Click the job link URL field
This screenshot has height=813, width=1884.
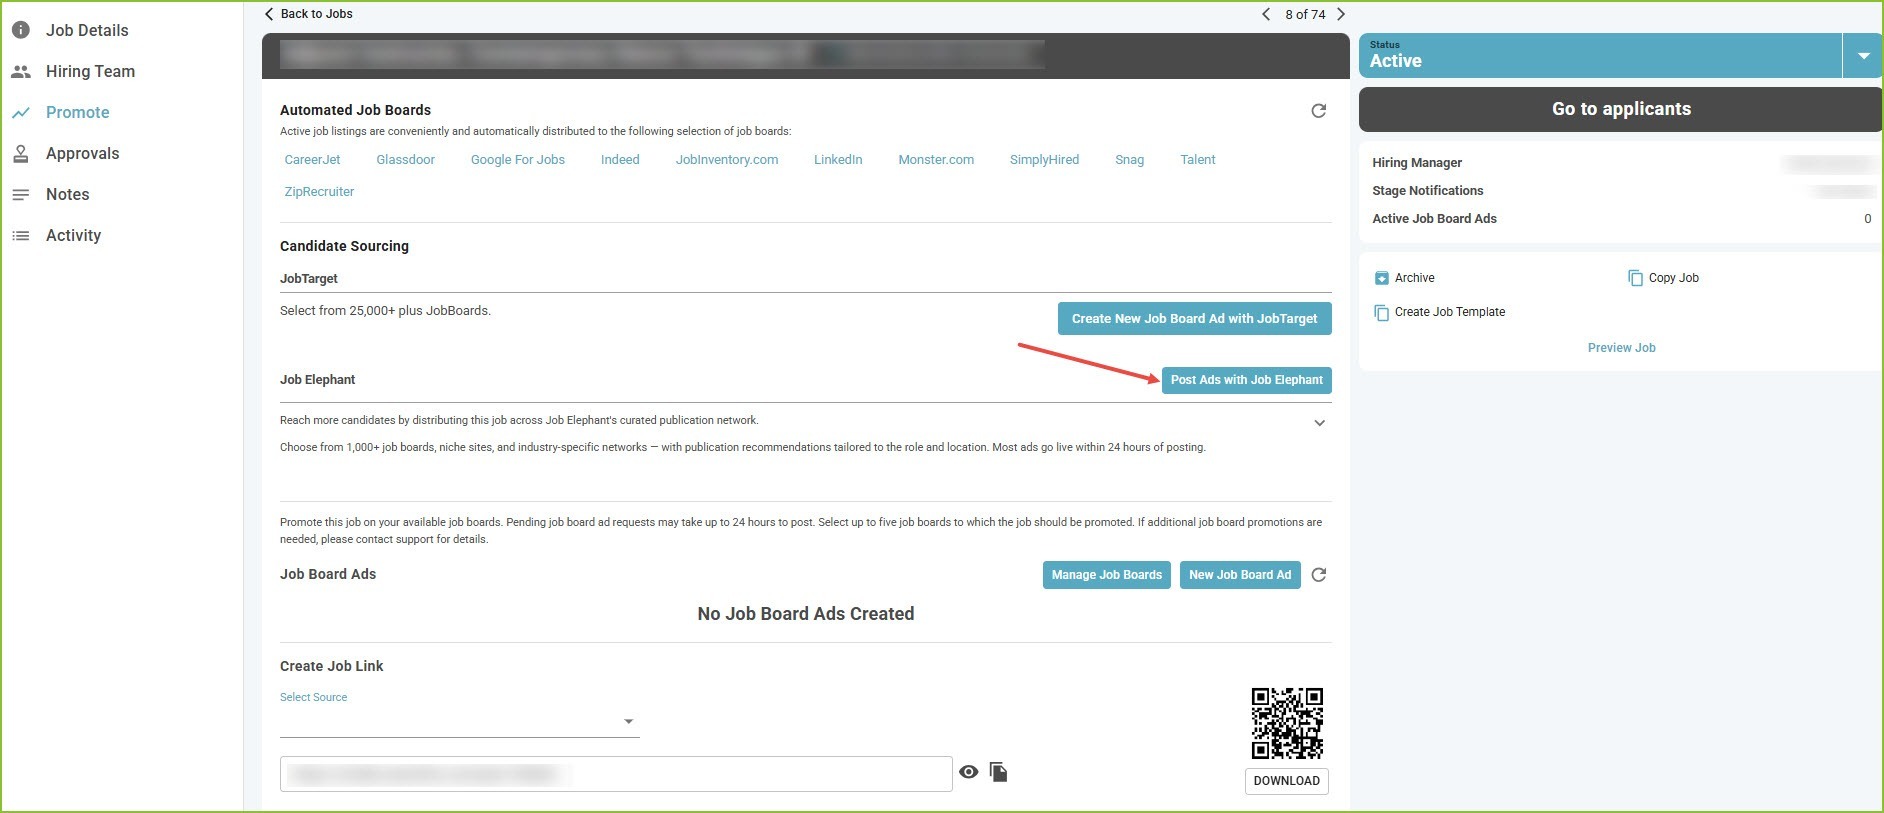[616, 774]
